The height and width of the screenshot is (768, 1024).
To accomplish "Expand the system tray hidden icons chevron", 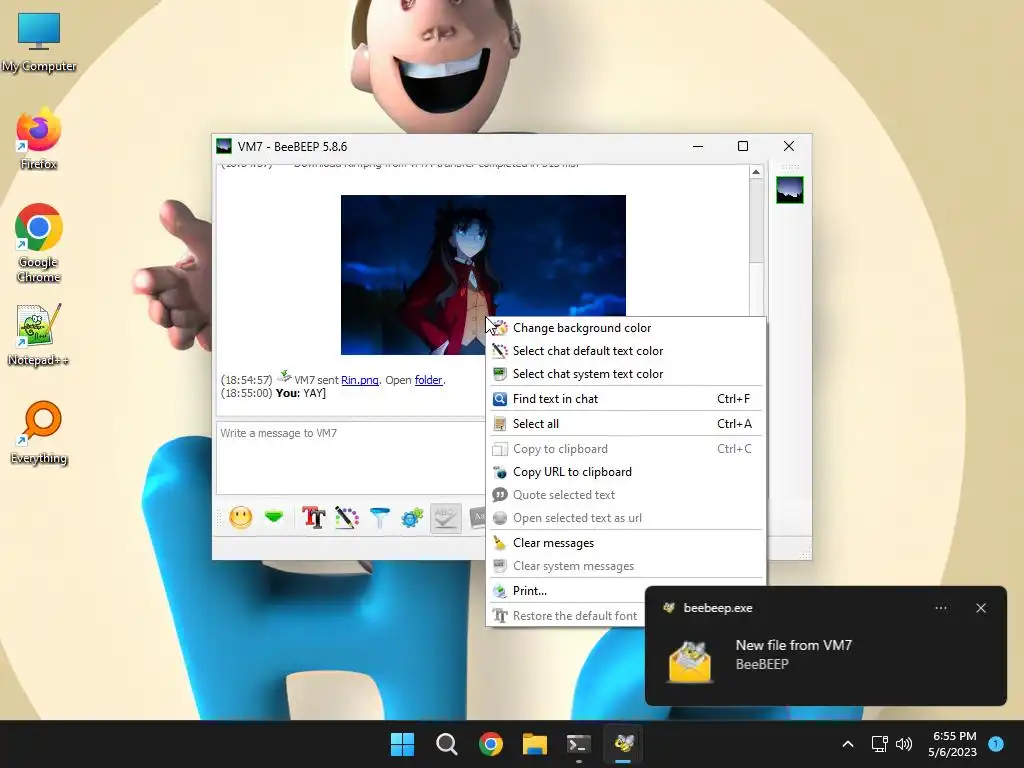I will click(848, 744).
